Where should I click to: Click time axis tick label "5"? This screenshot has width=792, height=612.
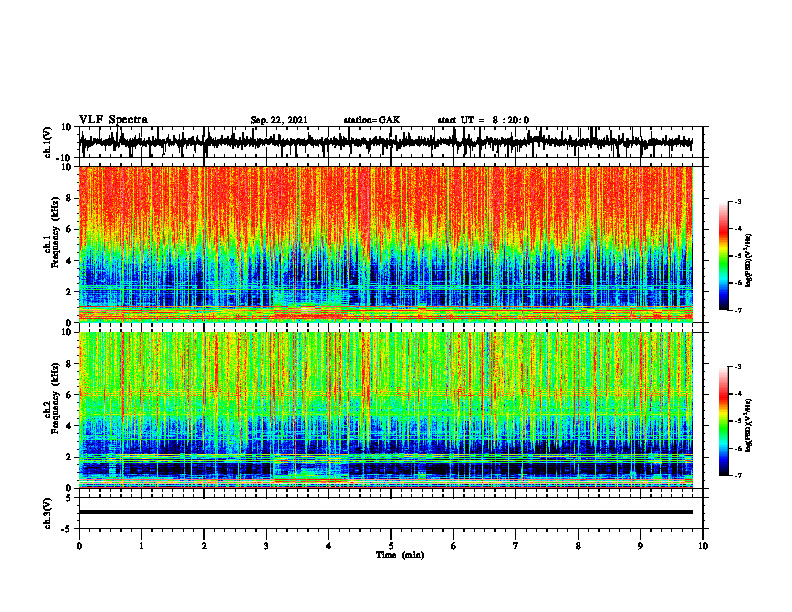pyautogui.click(x=391, y=546)
